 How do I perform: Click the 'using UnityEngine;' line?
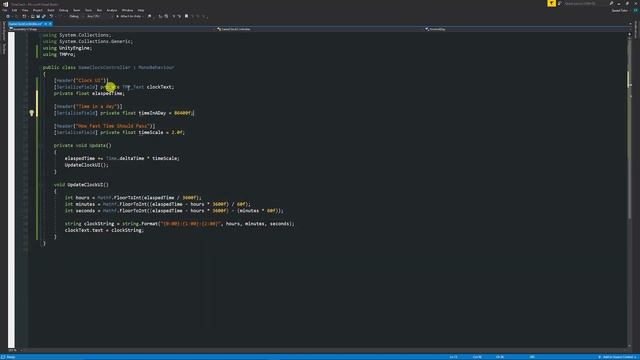[x=67, y=48]
